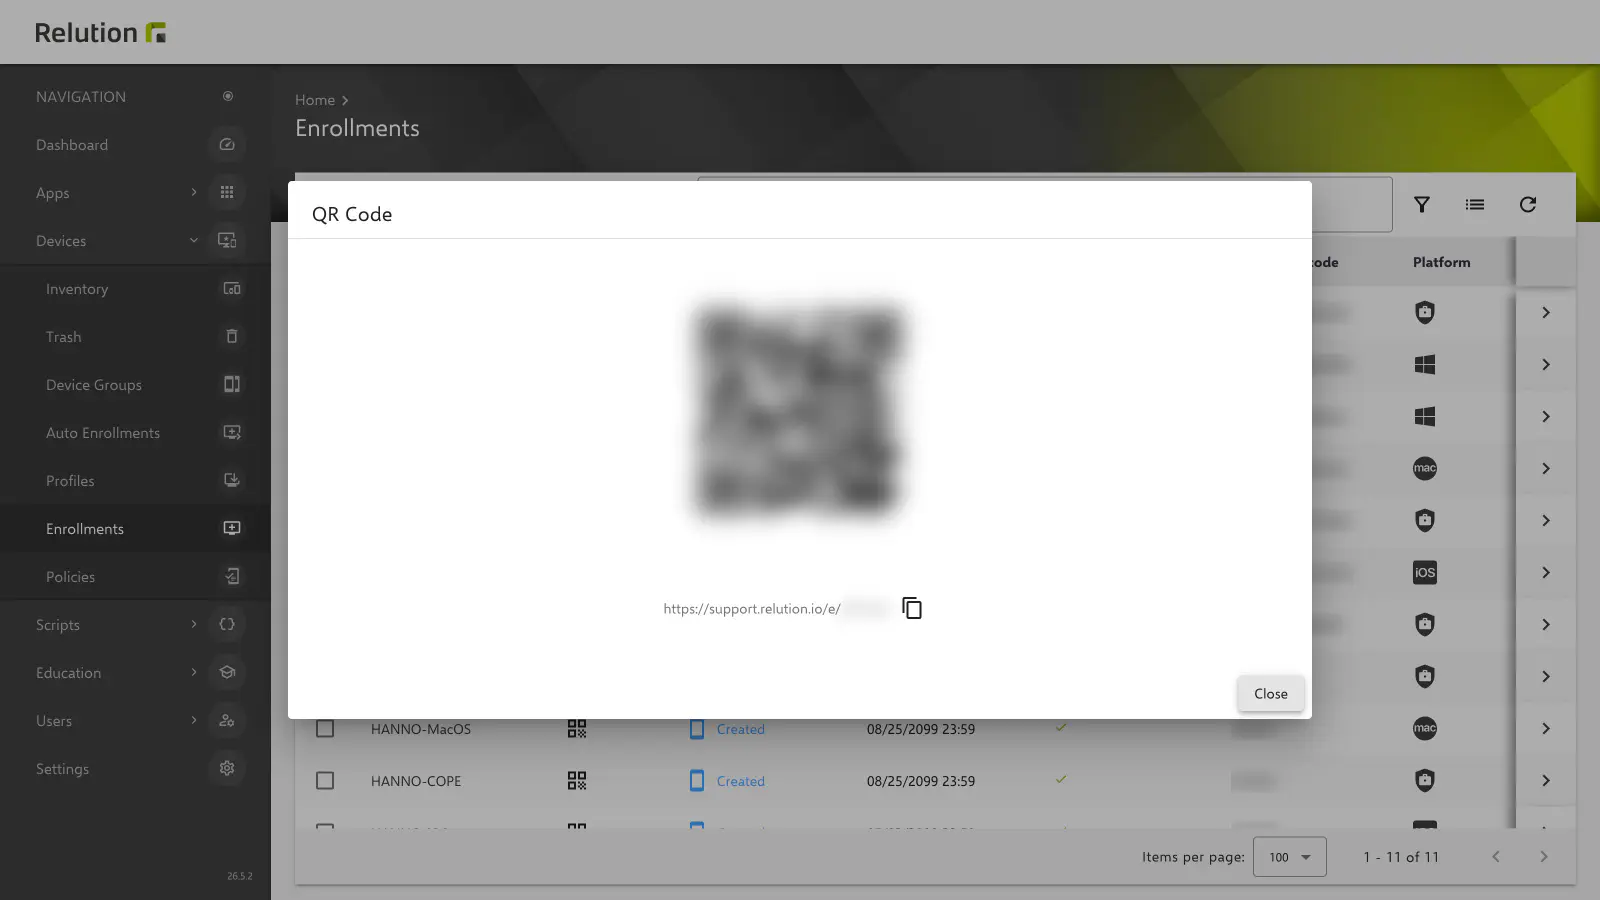Go to the previous page of results
This screenshot has height=900, width=1600.
[1496, 857]
